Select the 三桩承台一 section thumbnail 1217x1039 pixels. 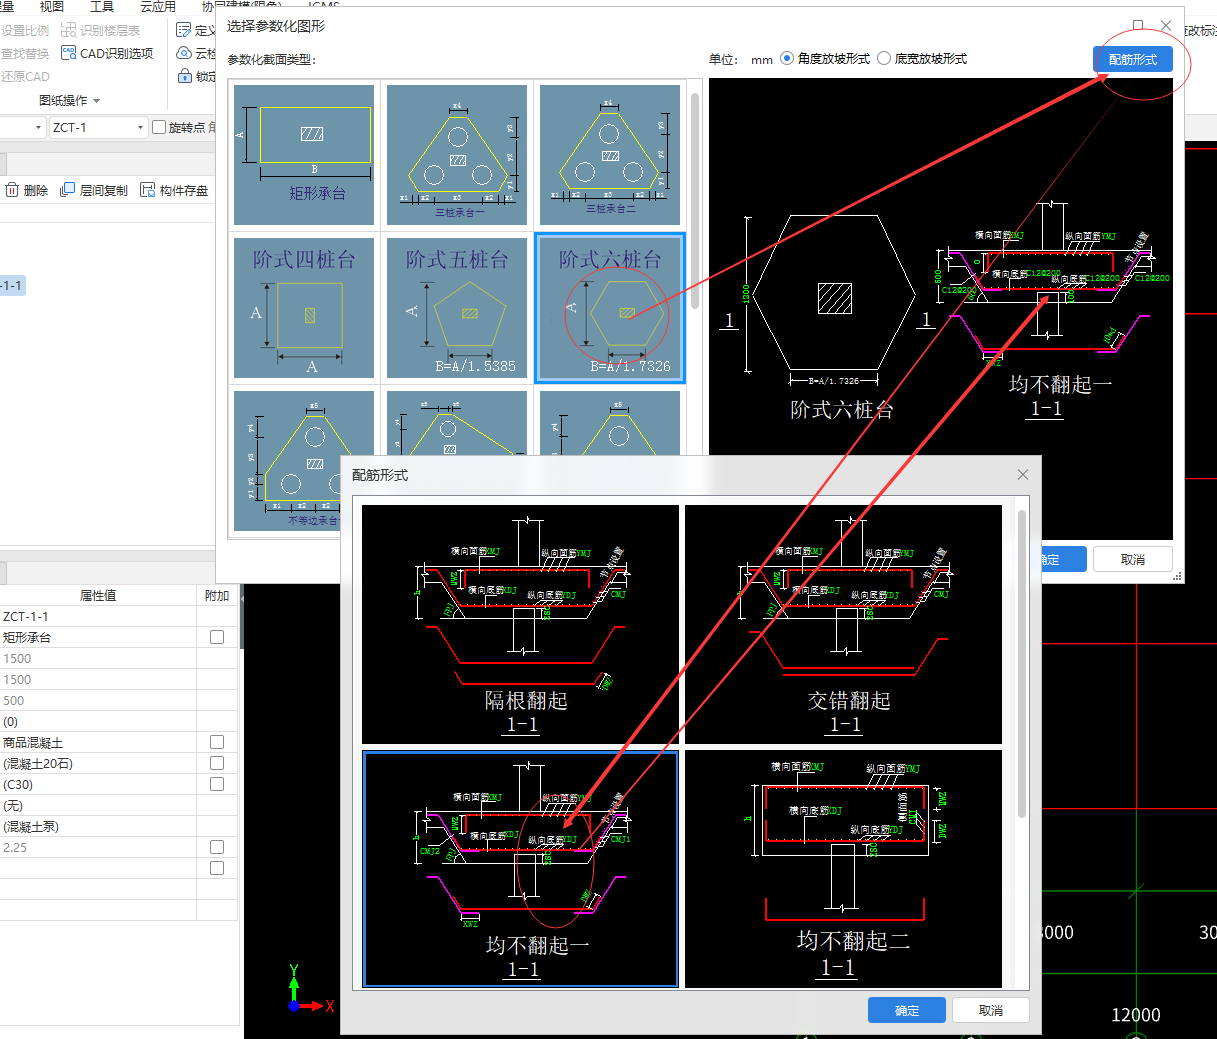tap(457, 155)
